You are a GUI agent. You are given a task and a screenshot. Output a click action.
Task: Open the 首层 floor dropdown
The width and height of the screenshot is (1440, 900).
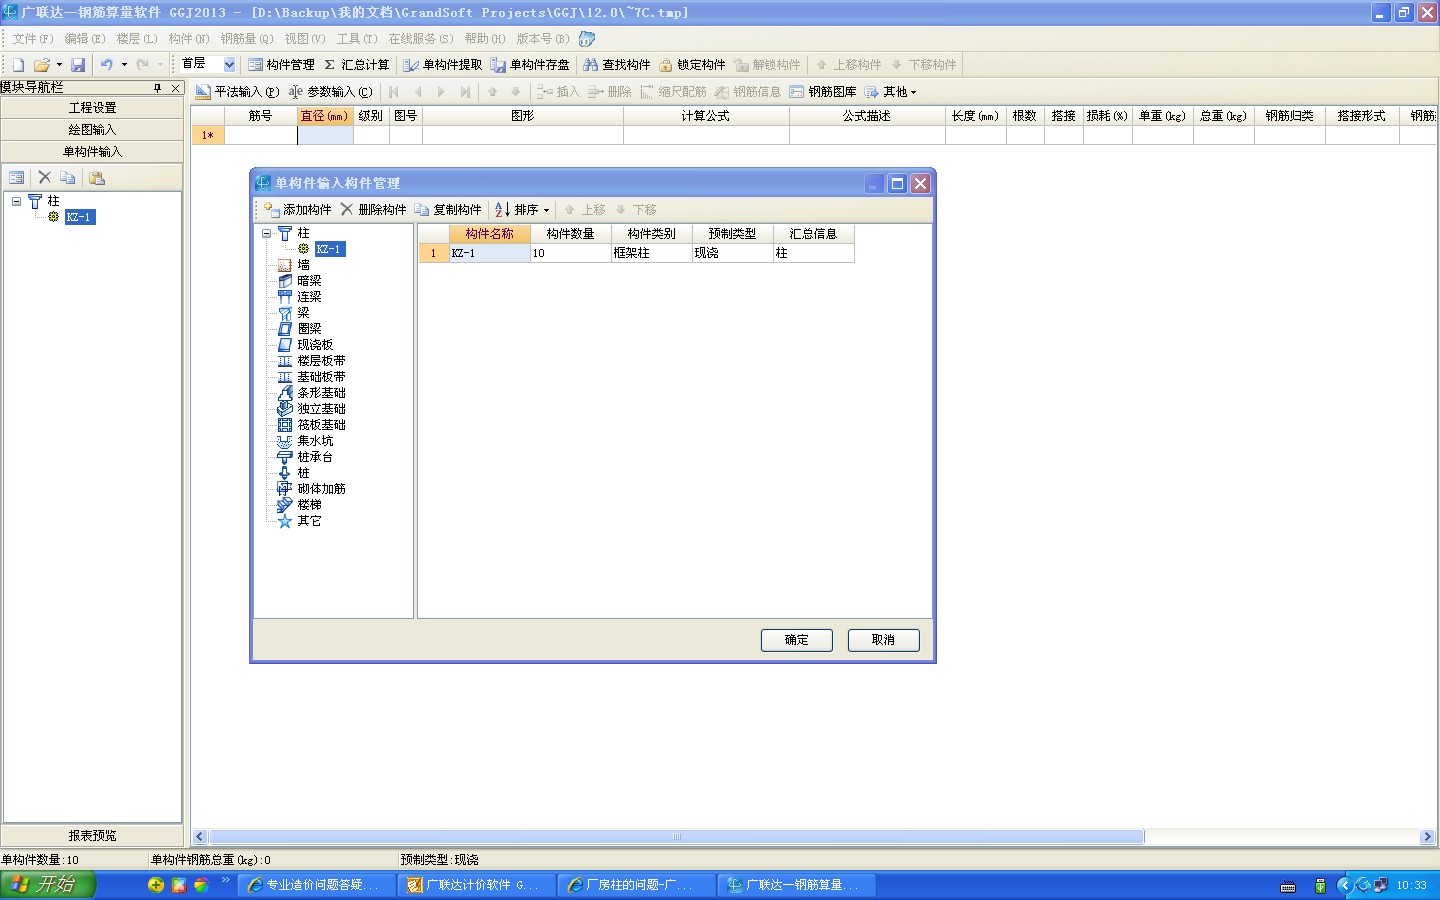pos(229,65)
